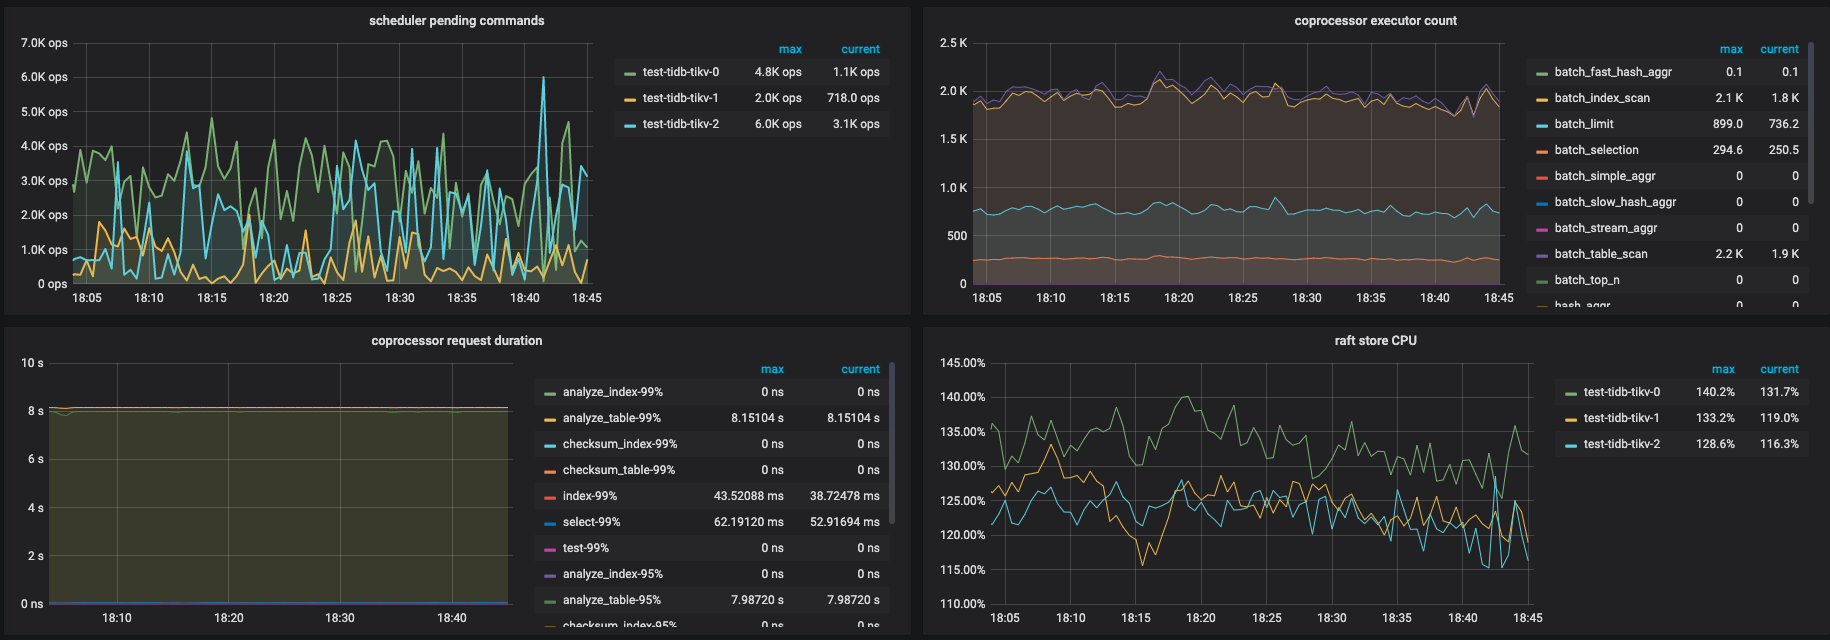Toggle test-tidb-tikv-0 series in scheduler pending commands legend
Image resolution: width=1830 pixels, height=640 pixels.
point(680,72)
